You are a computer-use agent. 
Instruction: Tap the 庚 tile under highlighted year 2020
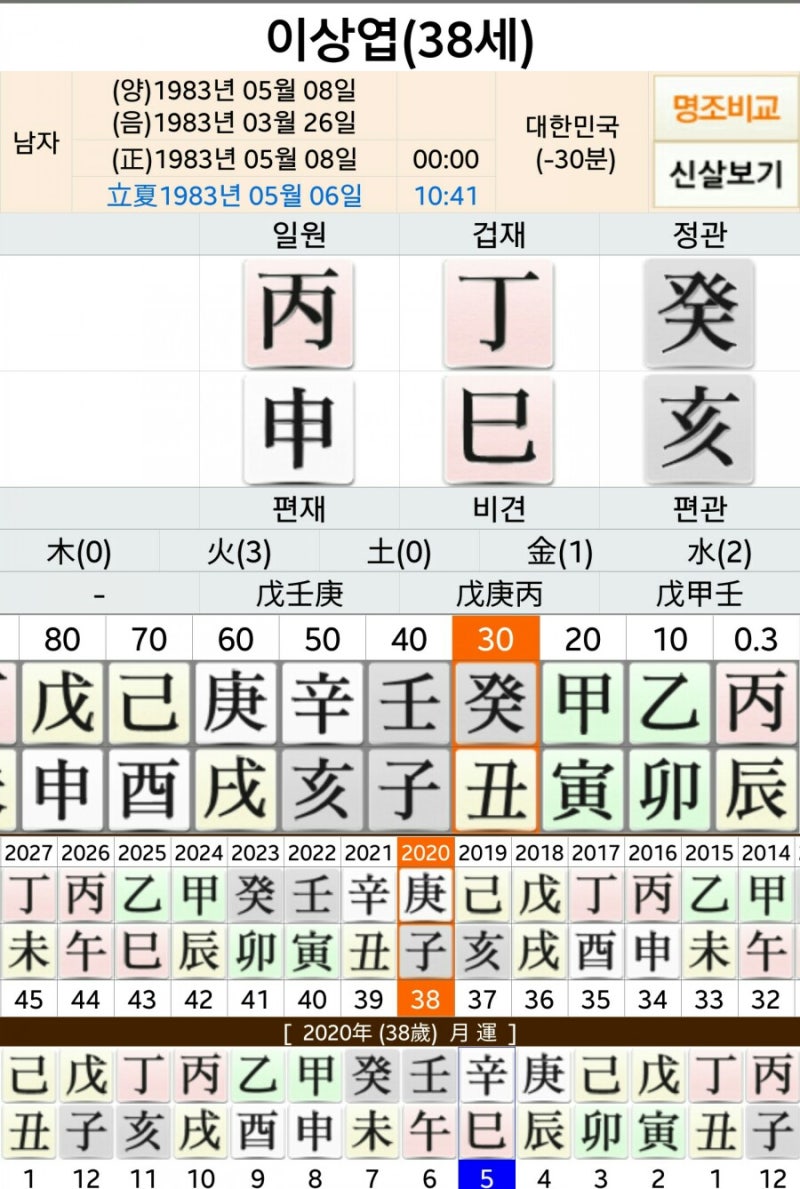point(425,895)
